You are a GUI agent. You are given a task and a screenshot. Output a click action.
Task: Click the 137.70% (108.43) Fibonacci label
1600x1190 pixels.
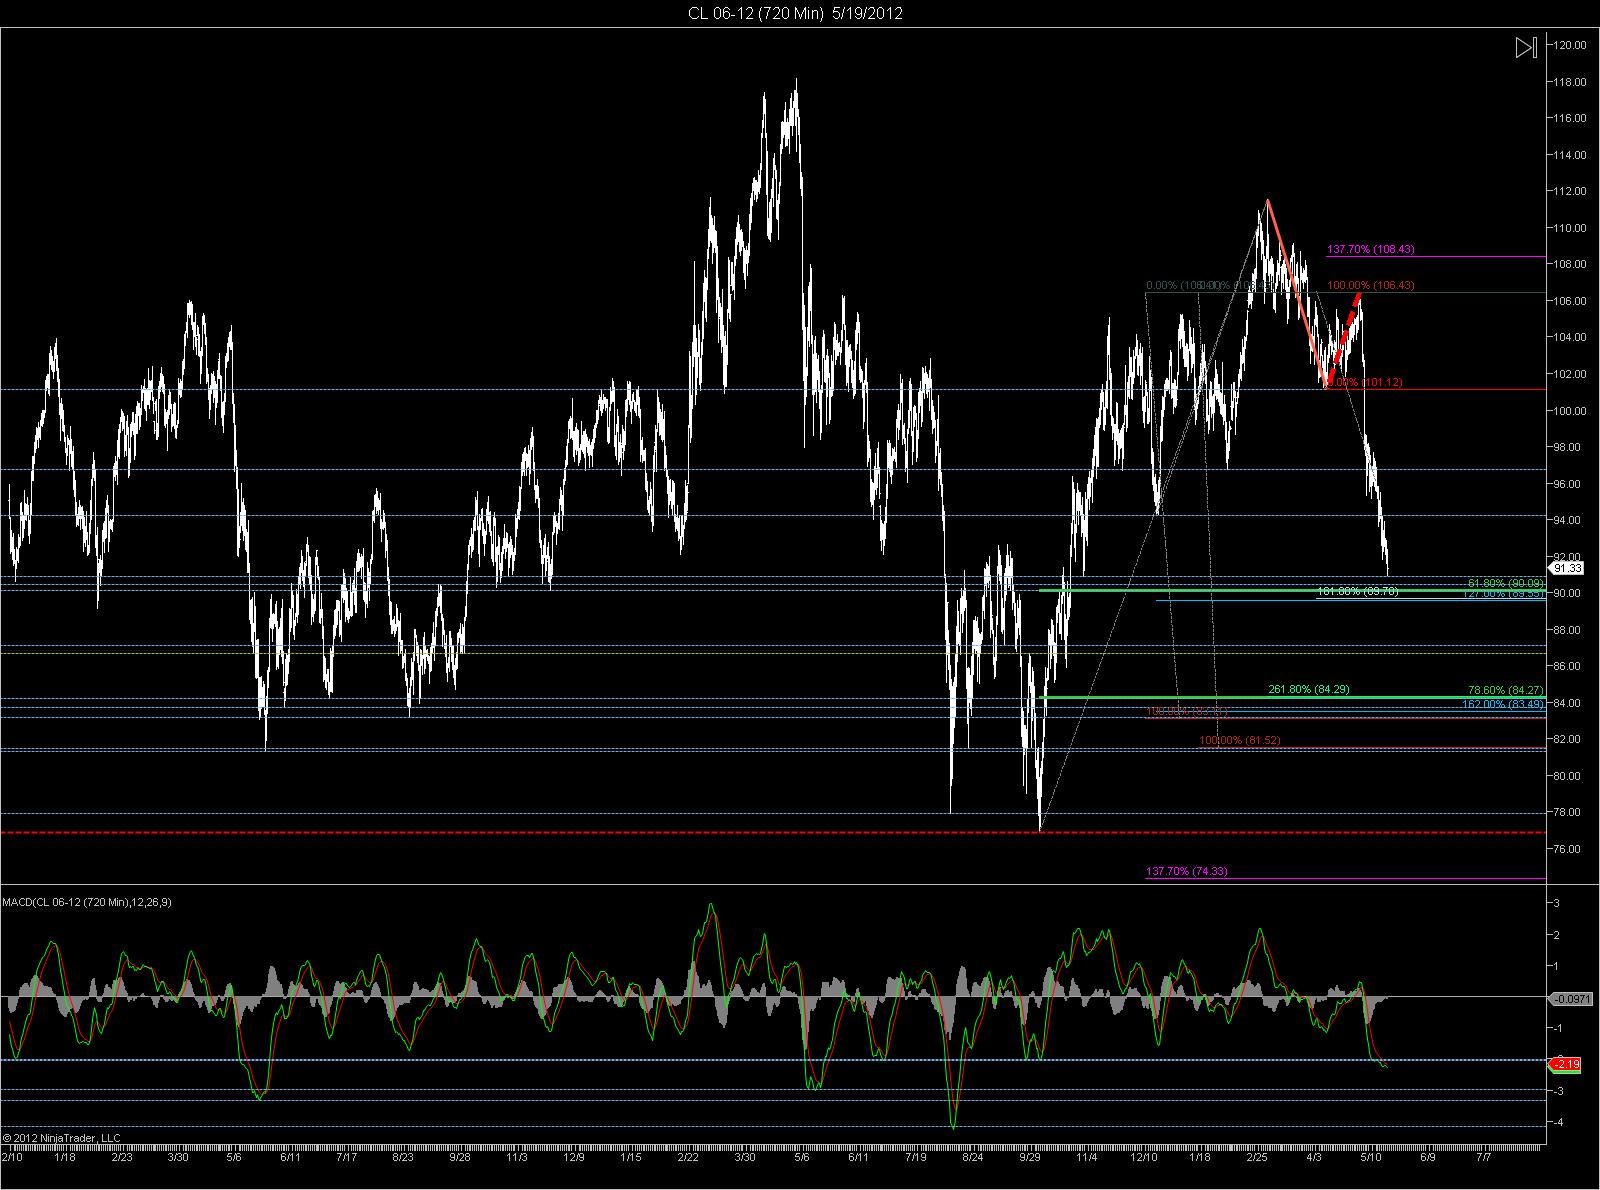tap(1371, 249)
